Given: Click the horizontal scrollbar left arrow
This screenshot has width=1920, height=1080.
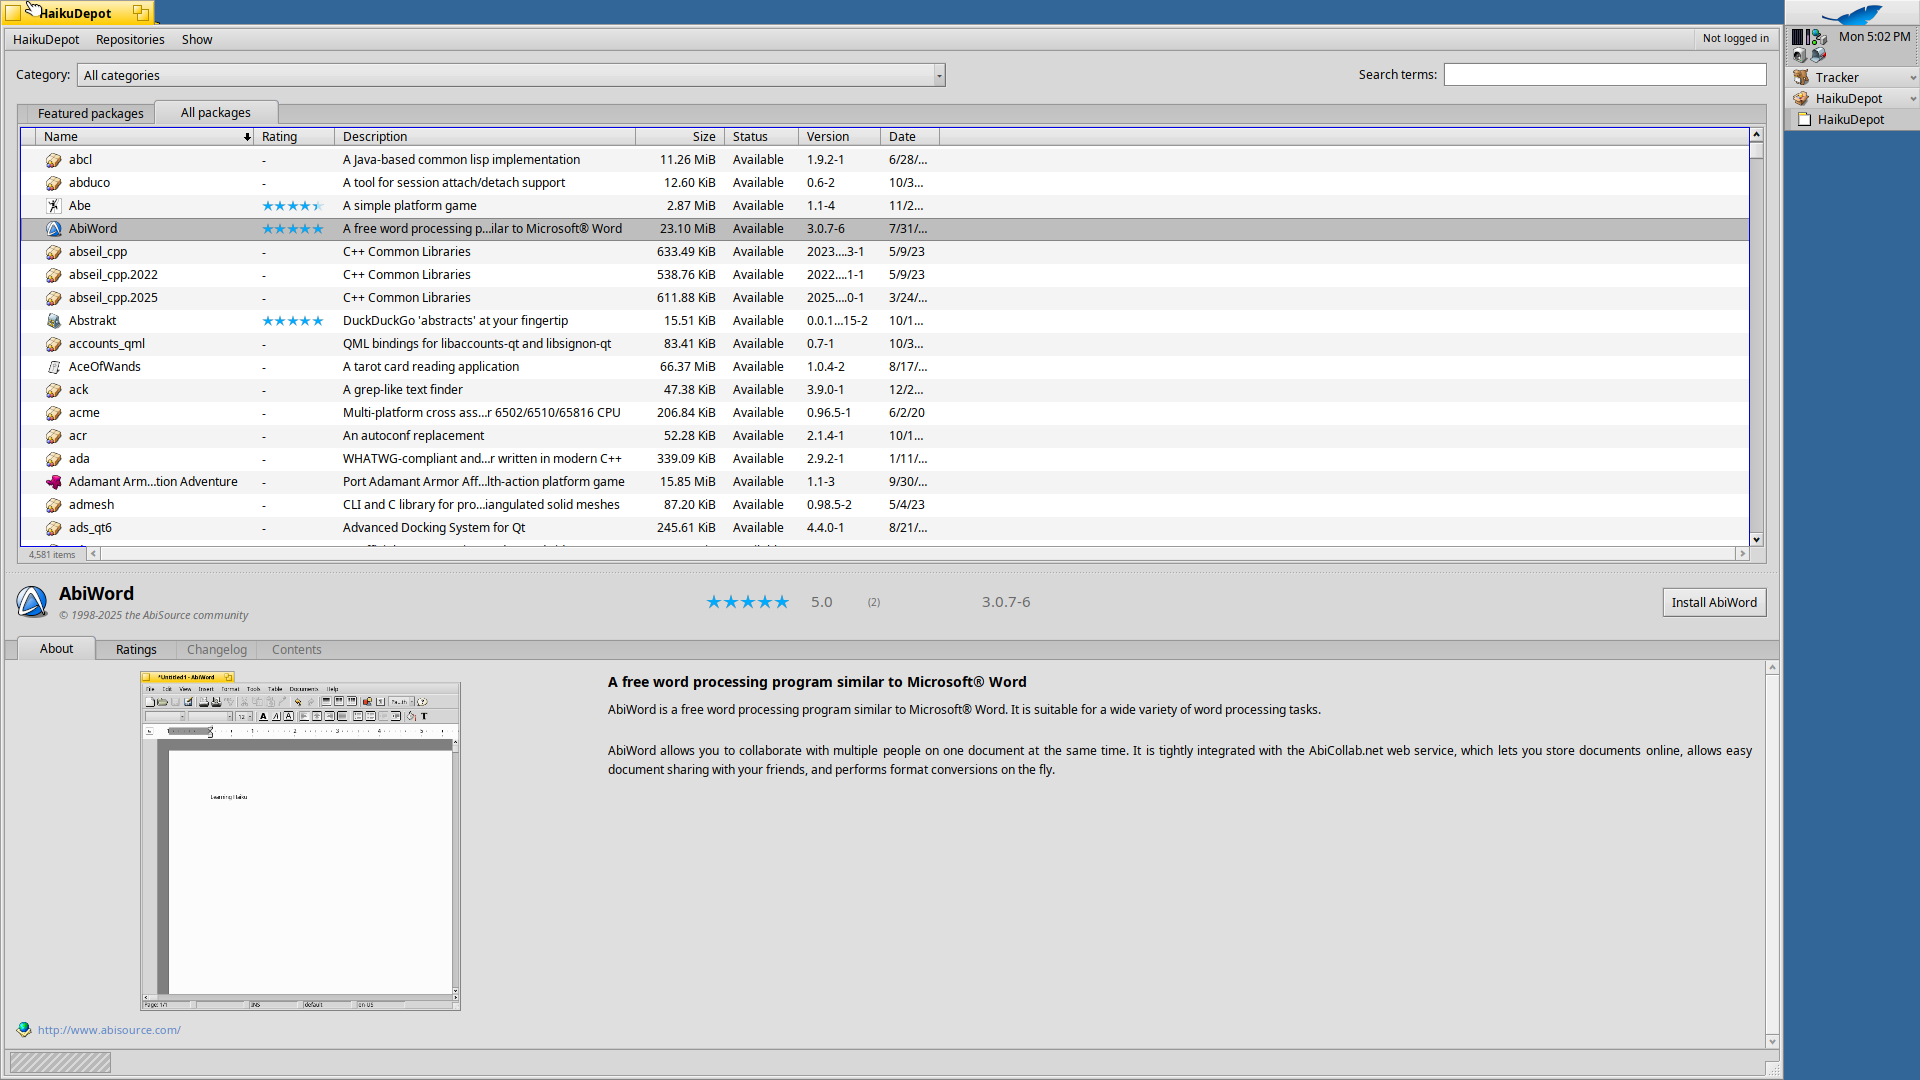Looking at the screenshot, I should pos(94,554).
